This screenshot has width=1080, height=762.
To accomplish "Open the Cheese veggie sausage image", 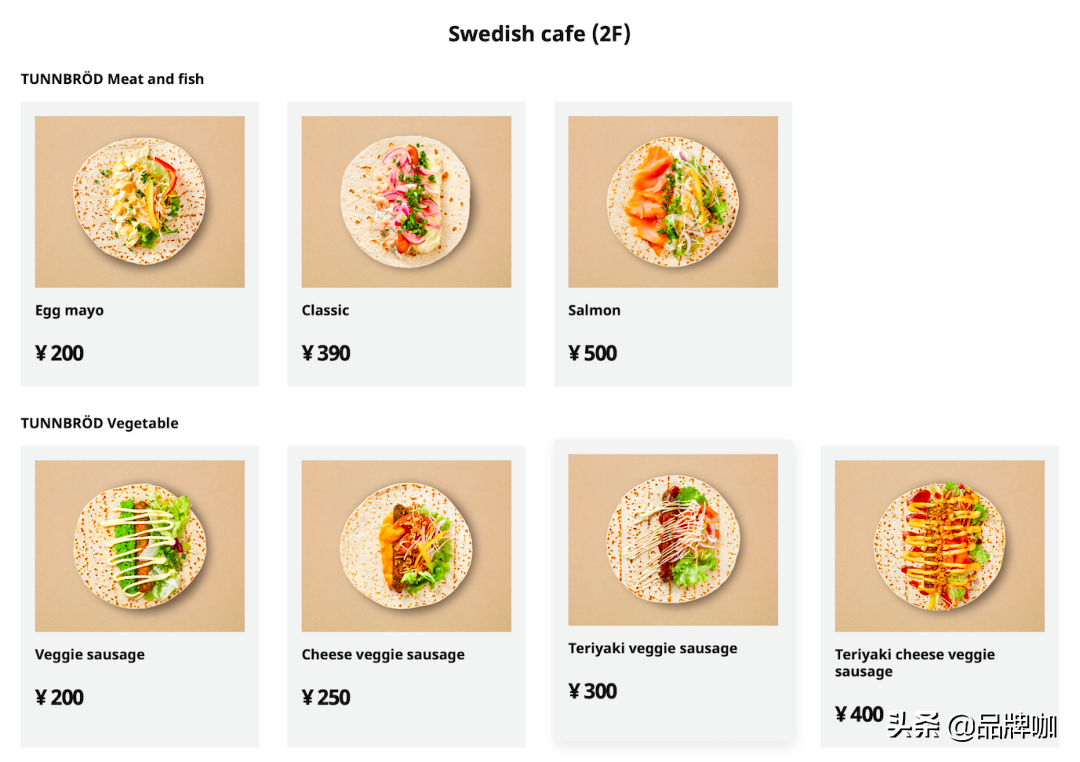I will [406, 545].
